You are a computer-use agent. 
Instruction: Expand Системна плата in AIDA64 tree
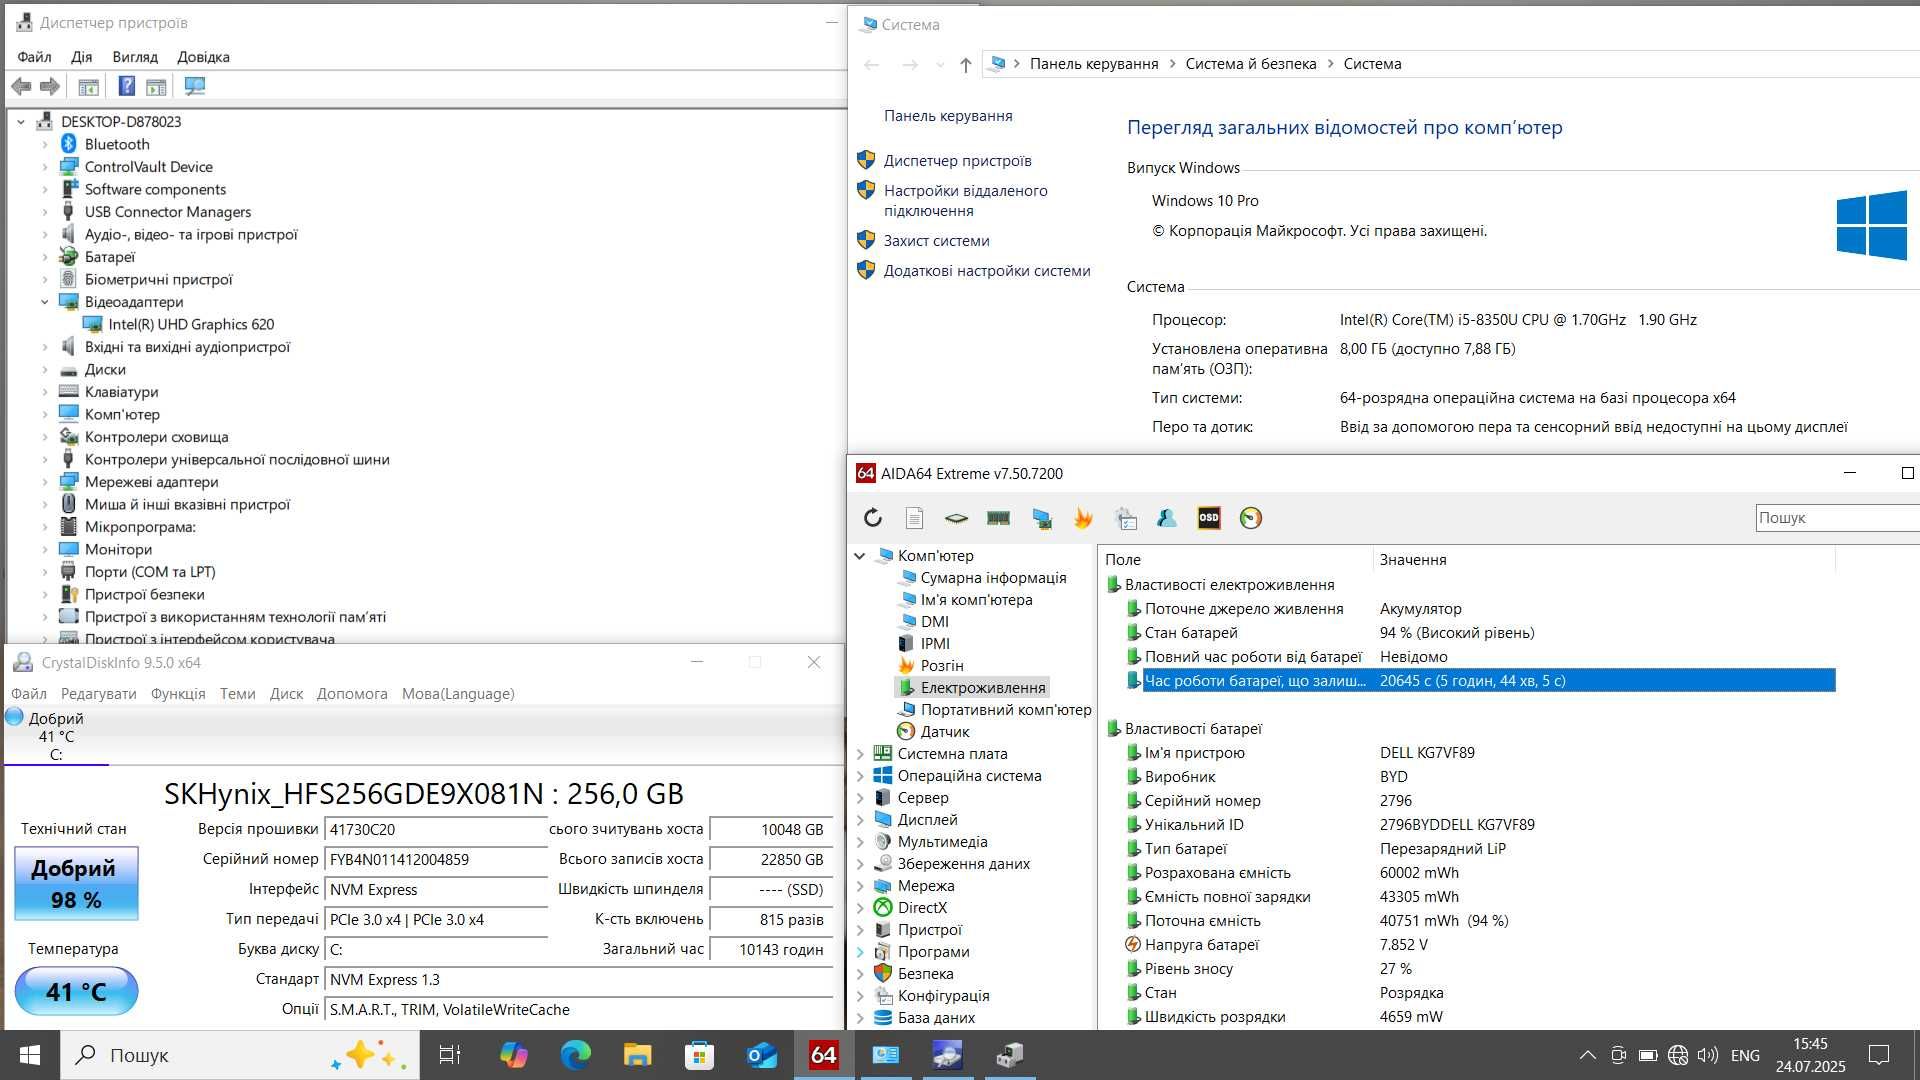[x=860, y=754]
